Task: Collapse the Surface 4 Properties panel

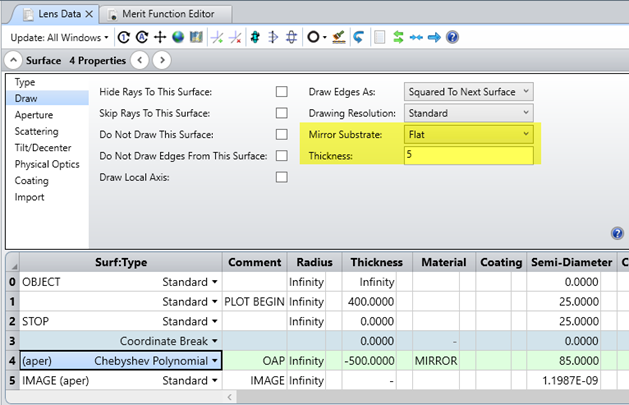Action: coord(13,61)
